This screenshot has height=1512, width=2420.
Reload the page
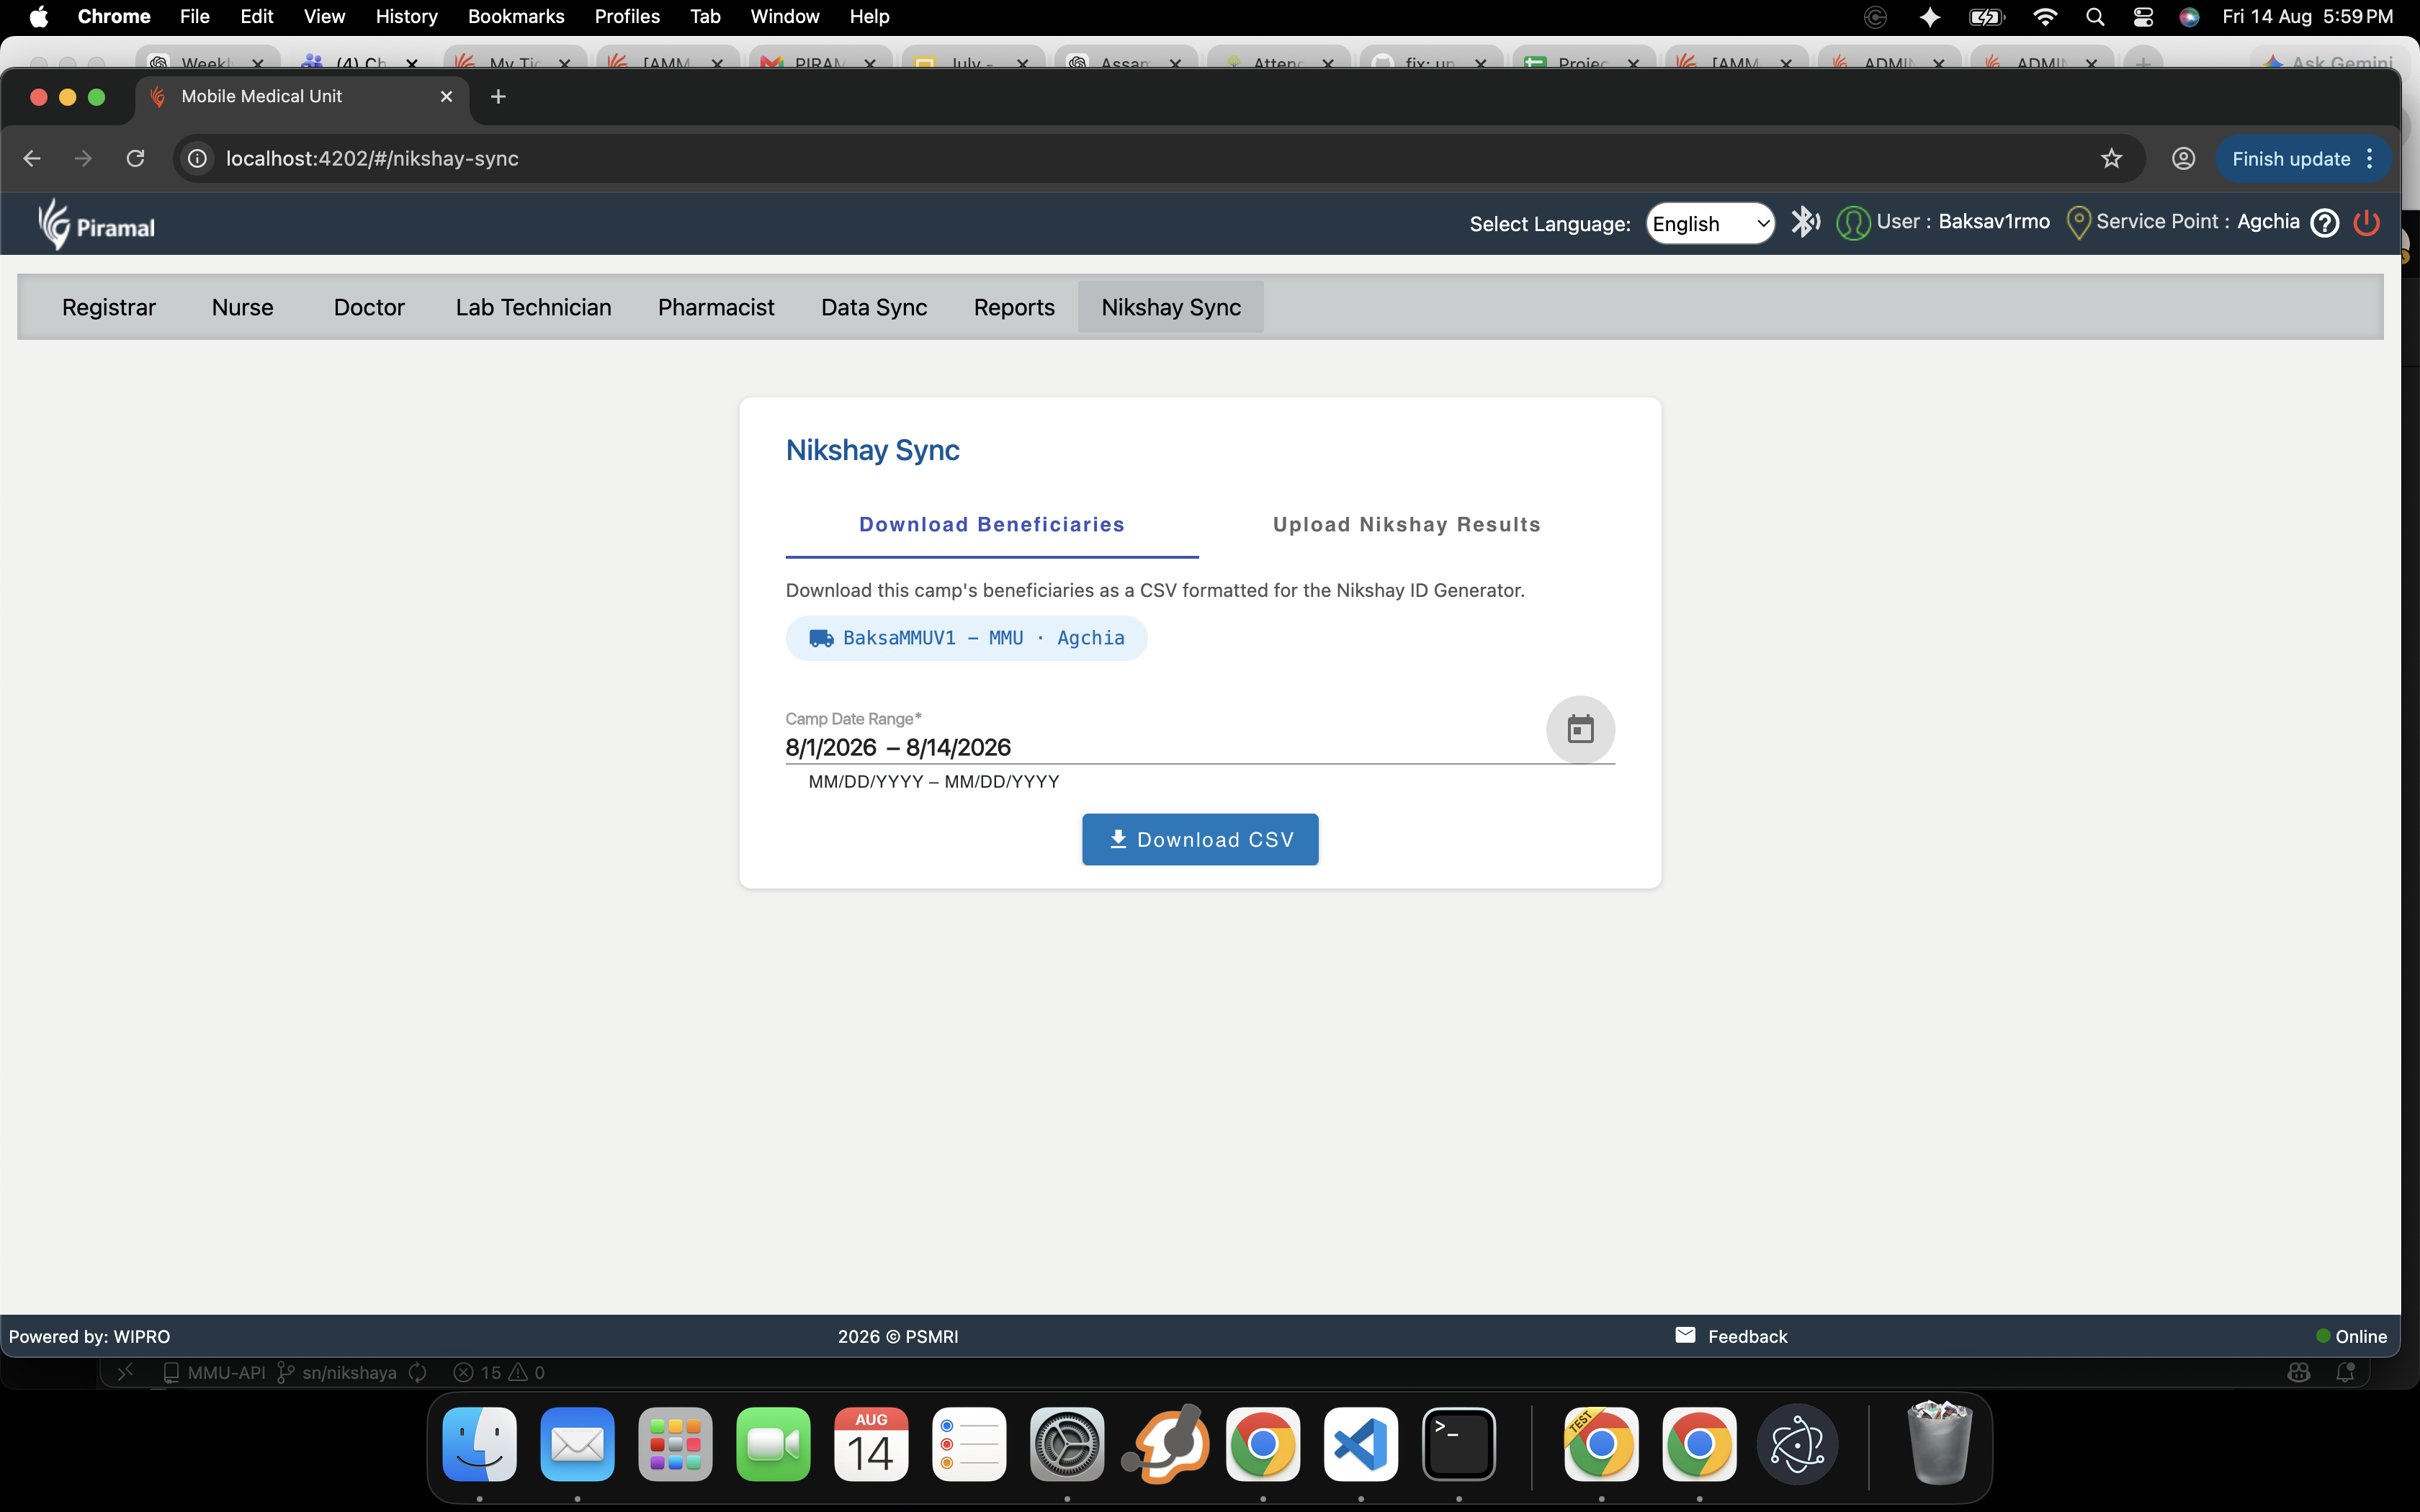[x=135, y=159]
